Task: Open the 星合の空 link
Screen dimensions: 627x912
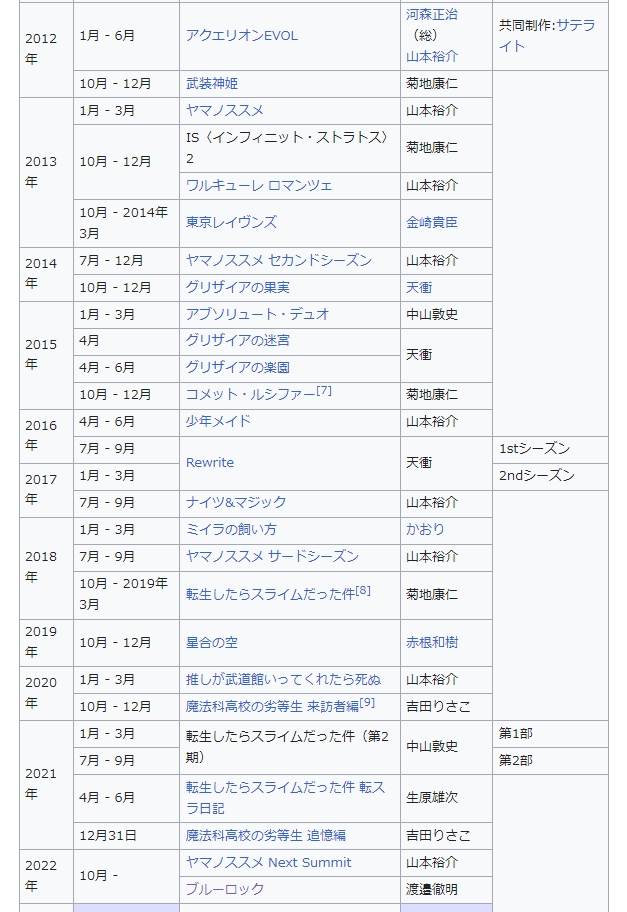Action: pos(212,643)
